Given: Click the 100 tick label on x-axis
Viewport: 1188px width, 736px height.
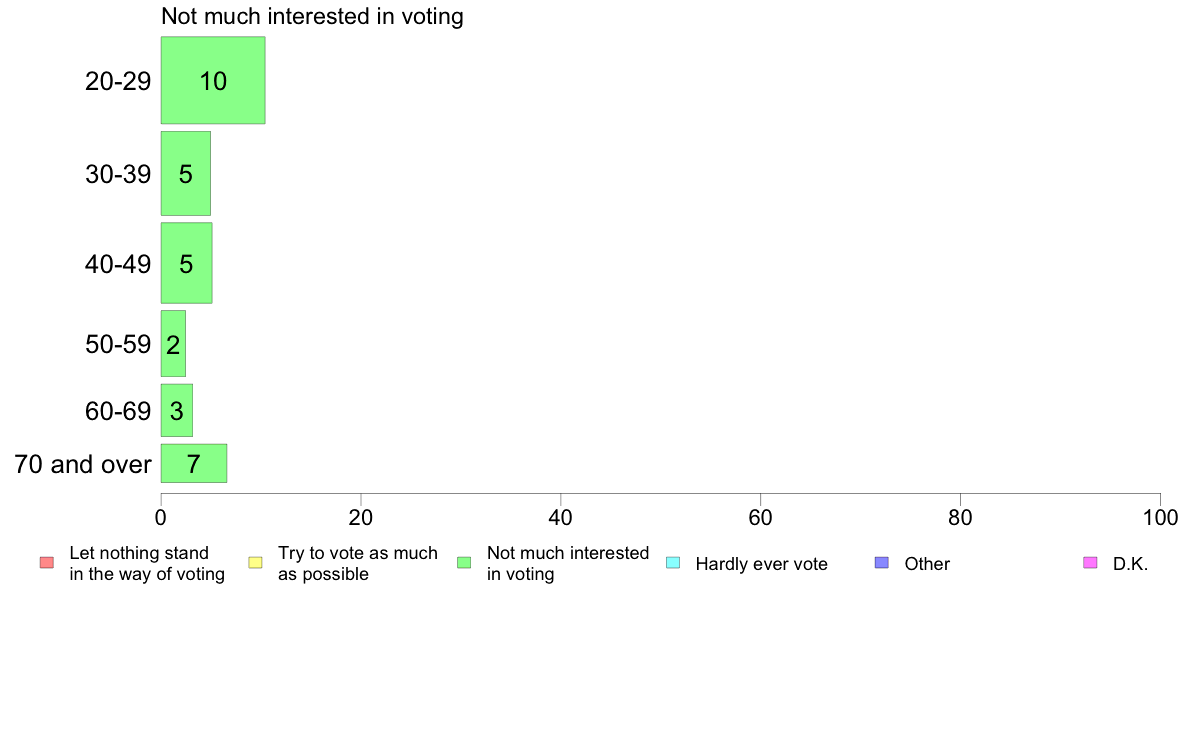Looking at the screenshot, I should click(x=1160, y=518).
